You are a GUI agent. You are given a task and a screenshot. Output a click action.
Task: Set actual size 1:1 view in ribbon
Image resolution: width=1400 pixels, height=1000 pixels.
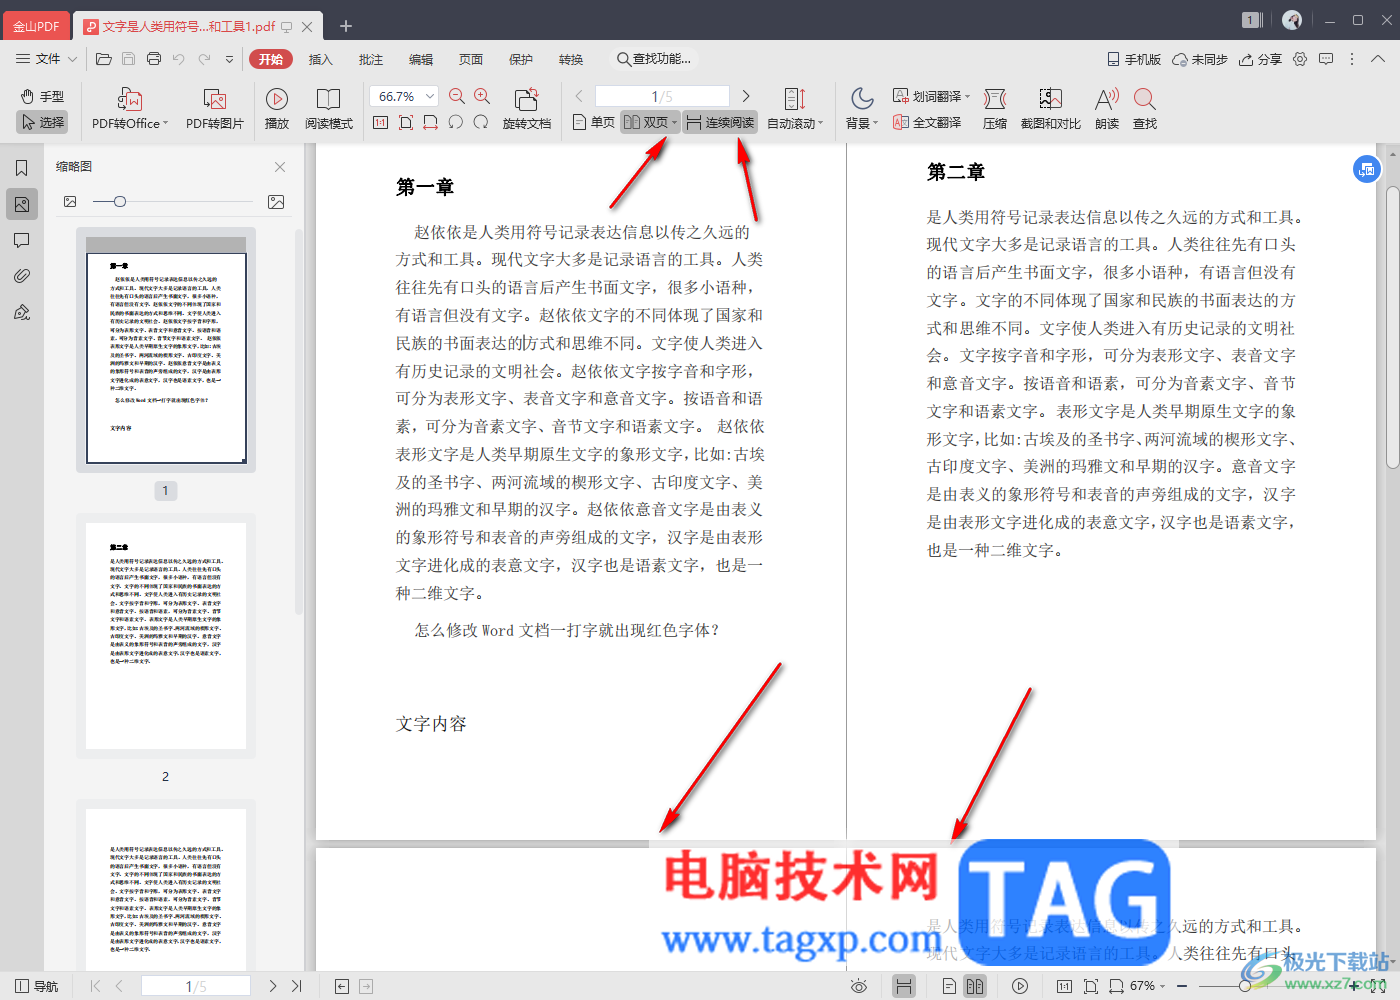point(380,122)
